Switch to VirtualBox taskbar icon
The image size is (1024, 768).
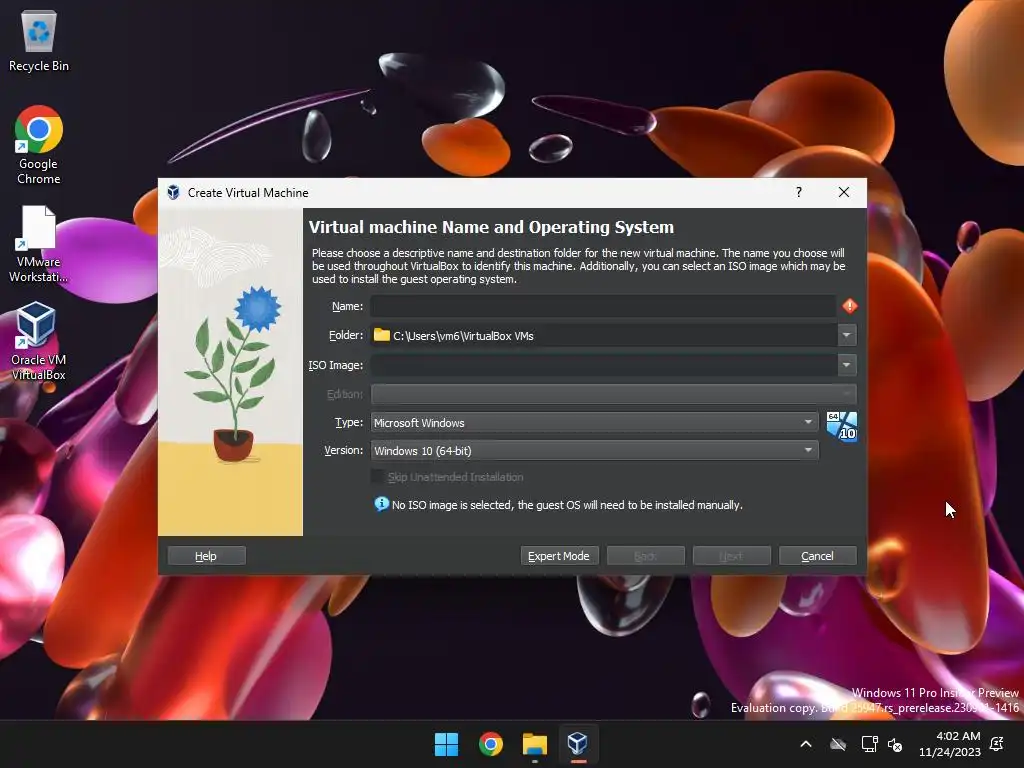(578, 744)
